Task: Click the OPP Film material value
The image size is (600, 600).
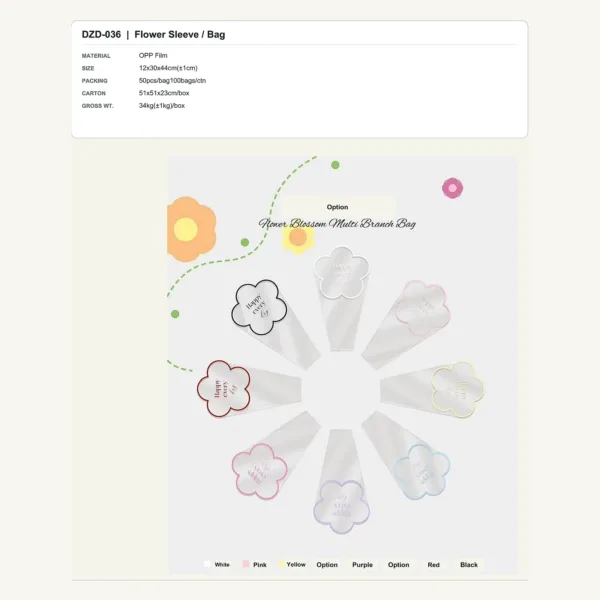Action: [153, 55]
